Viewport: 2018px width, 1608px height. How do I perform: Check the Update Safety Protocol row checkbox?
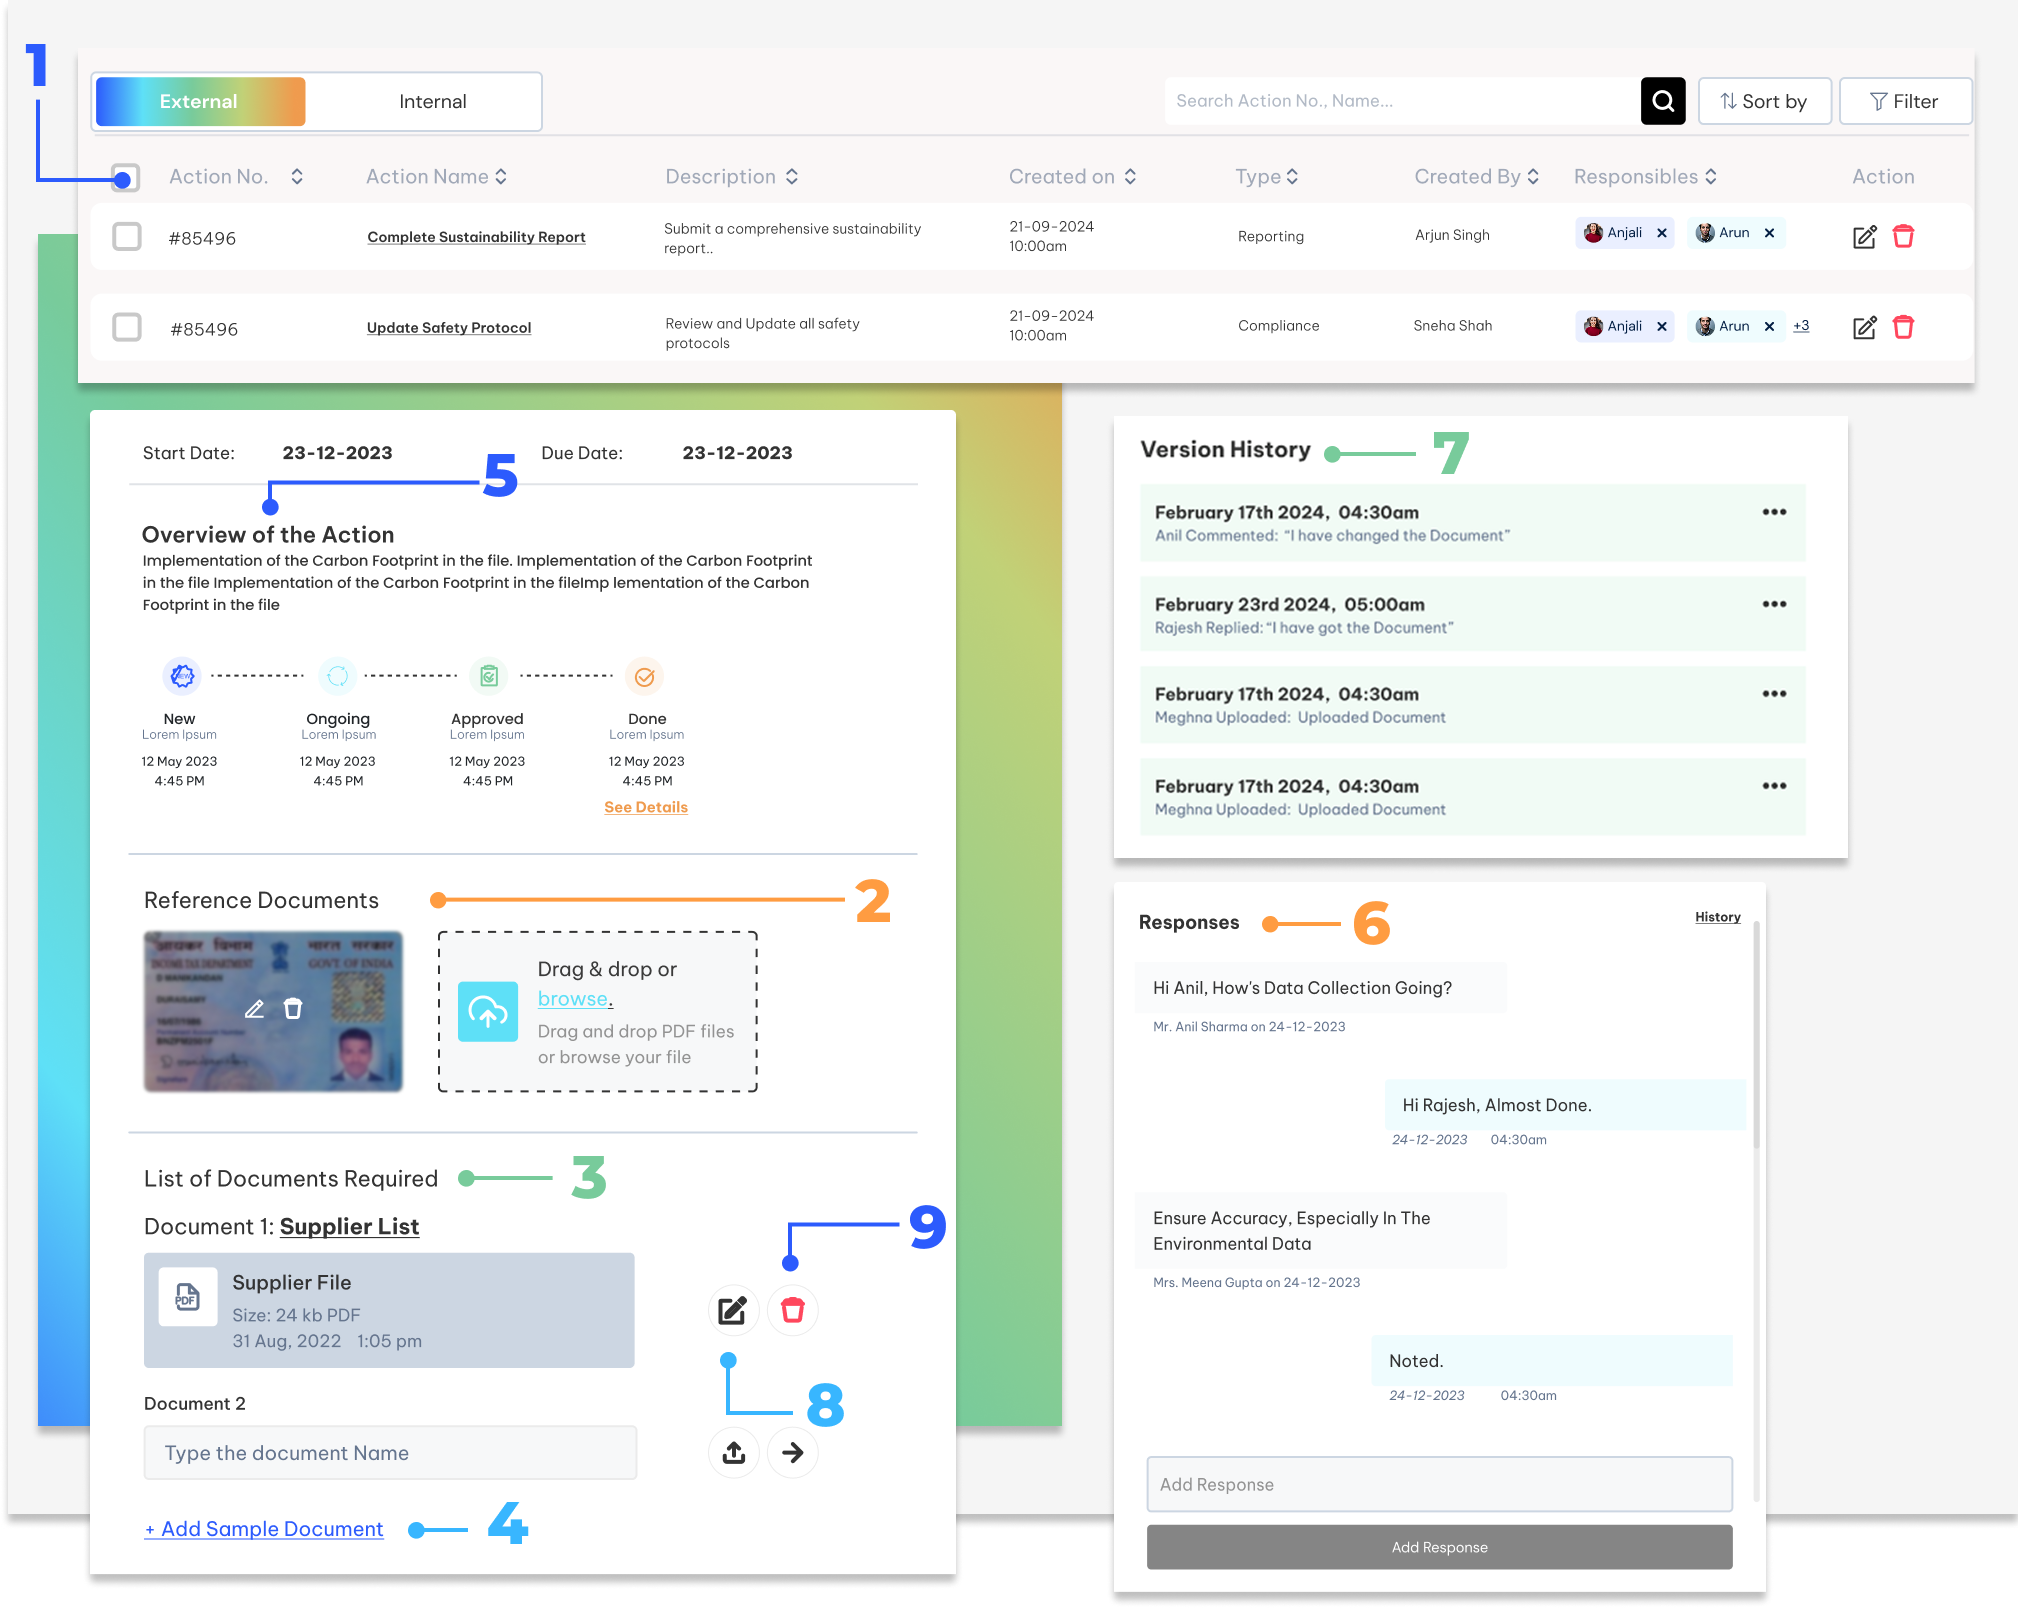click(x=127, y=327)
